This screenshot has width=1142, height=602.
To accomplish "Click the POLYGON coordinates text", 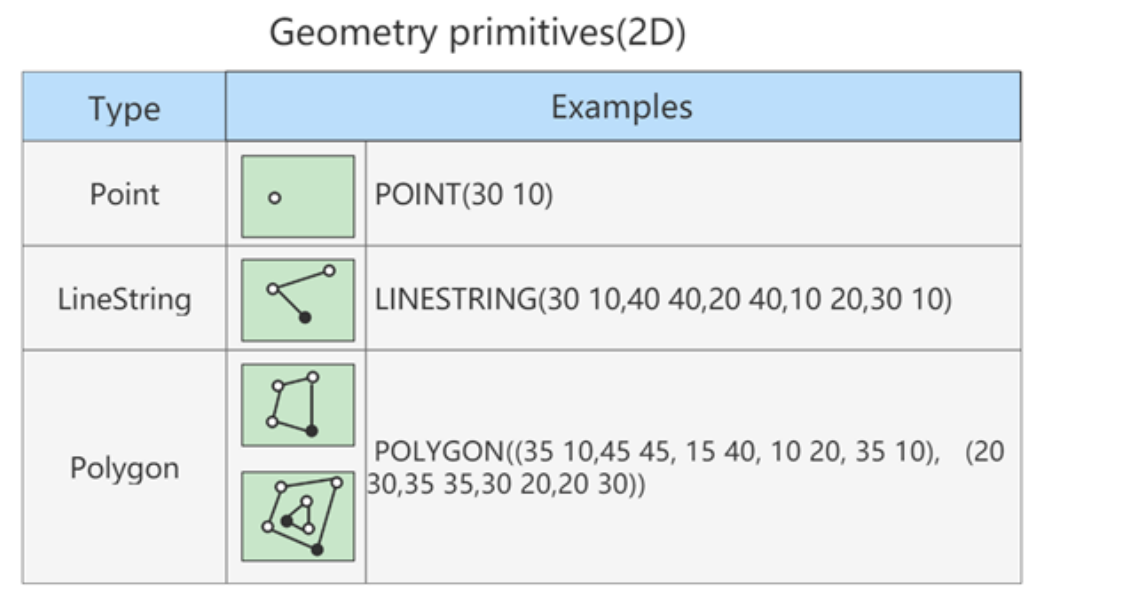I will pyautogui.click(x=685, y=467).
